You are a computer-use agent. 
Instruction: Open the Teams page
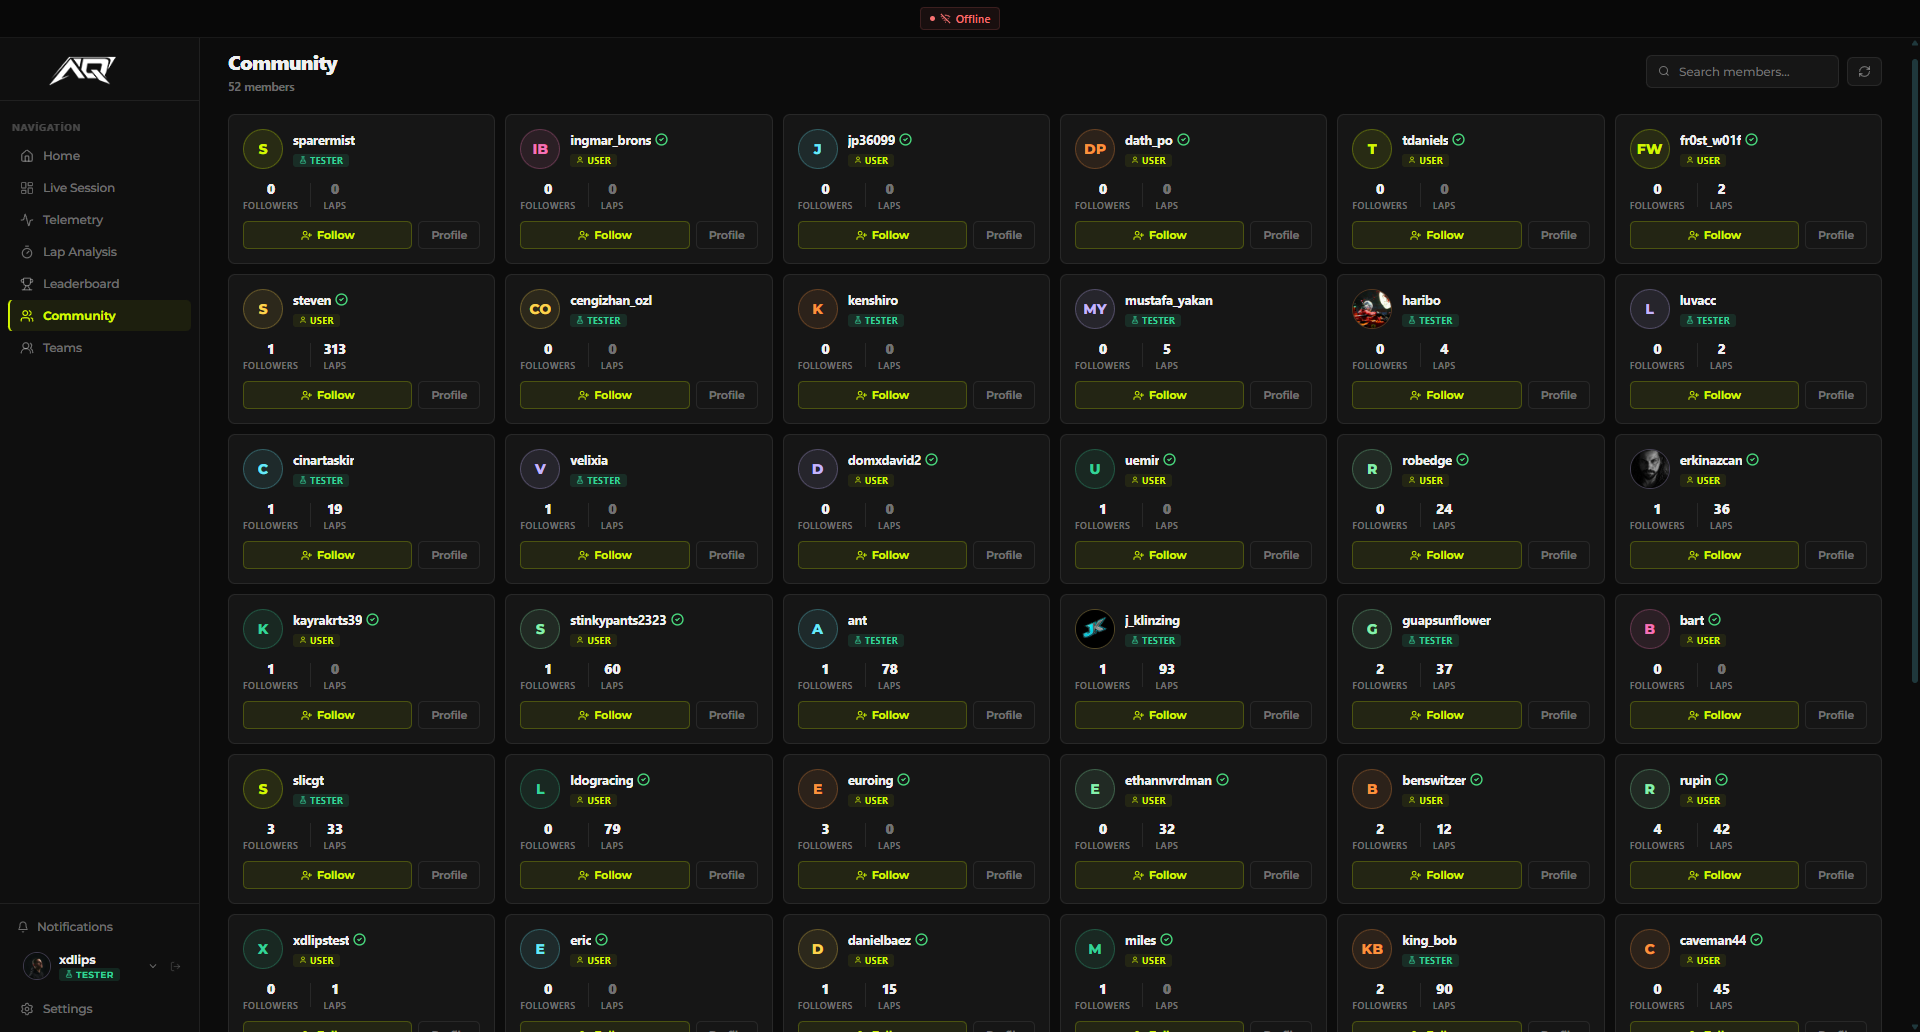[x=99, y=348]
